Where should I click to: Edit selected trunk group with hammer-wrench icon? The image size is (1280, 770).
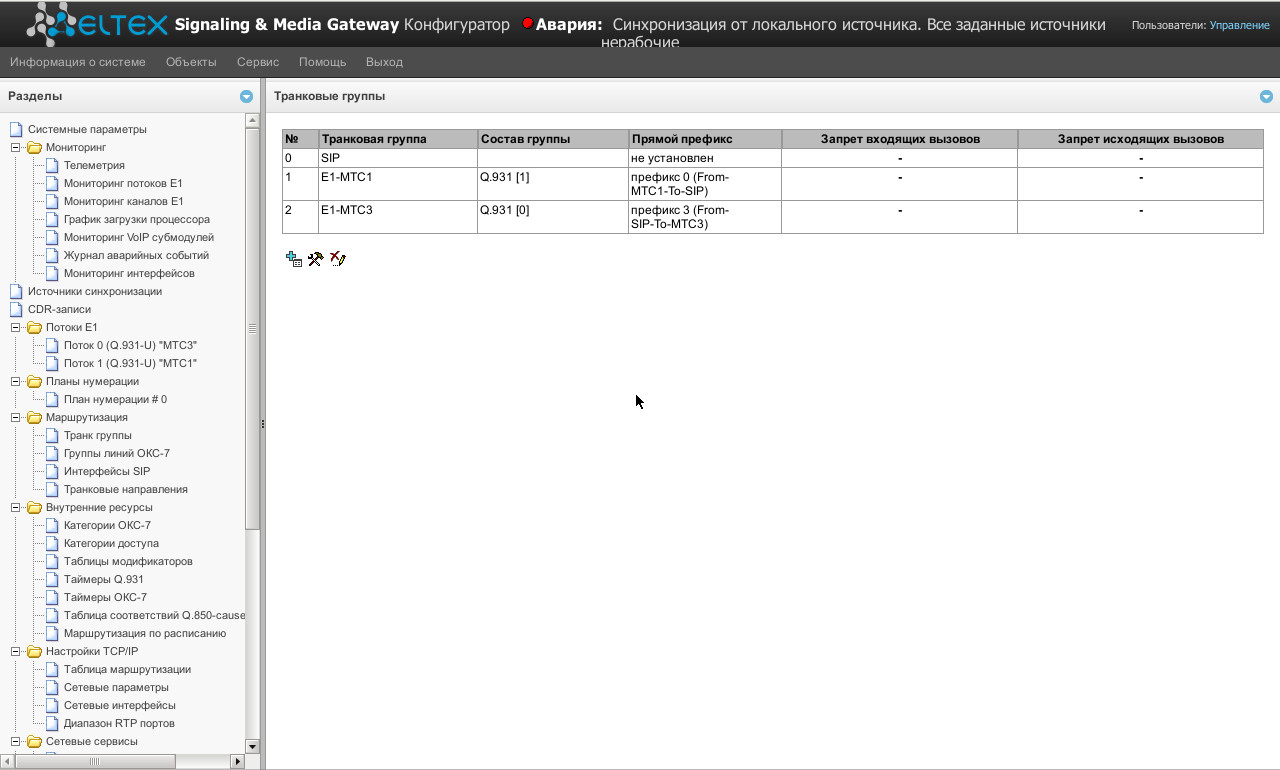pos(316,259)
